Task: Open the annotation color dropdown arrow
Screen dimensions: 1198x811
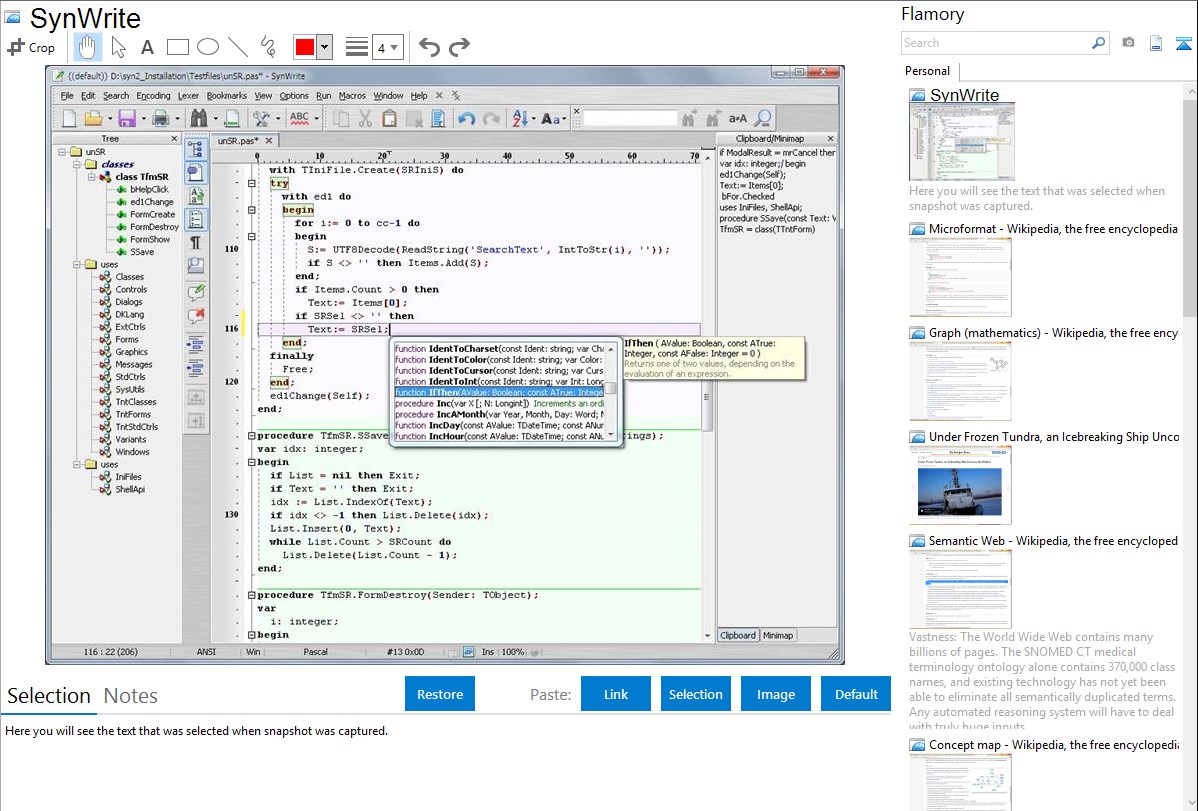Action: pyautogui.click(x=325, y=47)
